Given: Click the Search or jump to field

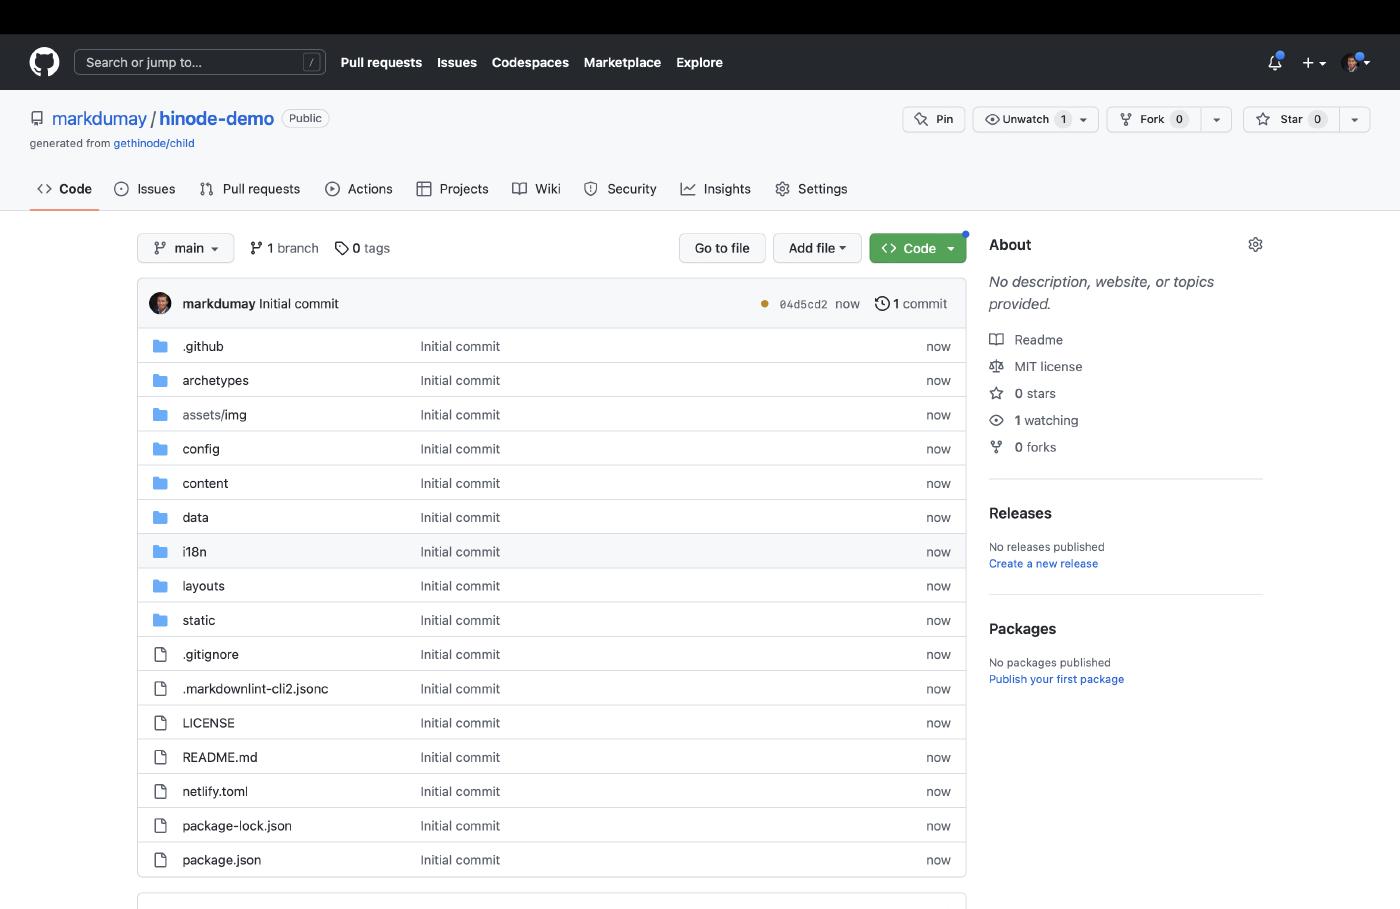Looking at the screenshot, I should [200, 62].
